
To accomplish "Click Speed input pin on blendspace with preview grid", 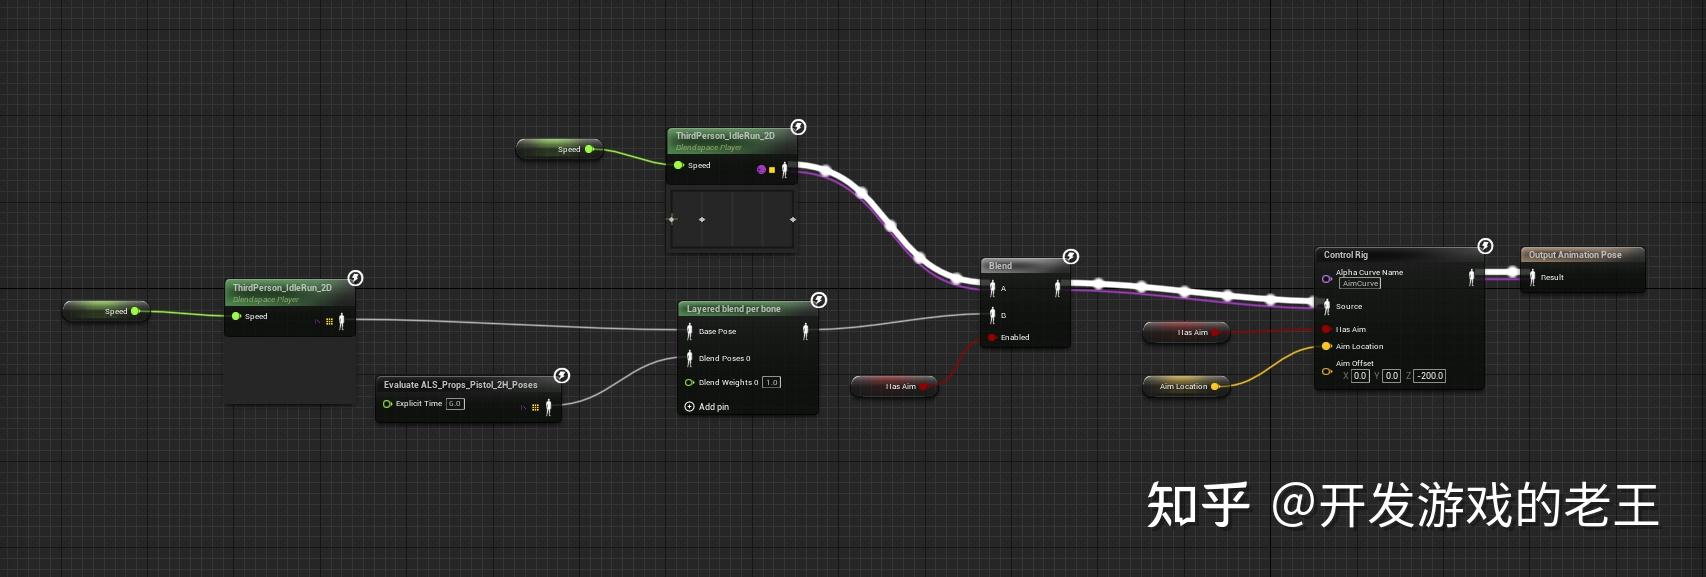I will click(x=678, y=165).
